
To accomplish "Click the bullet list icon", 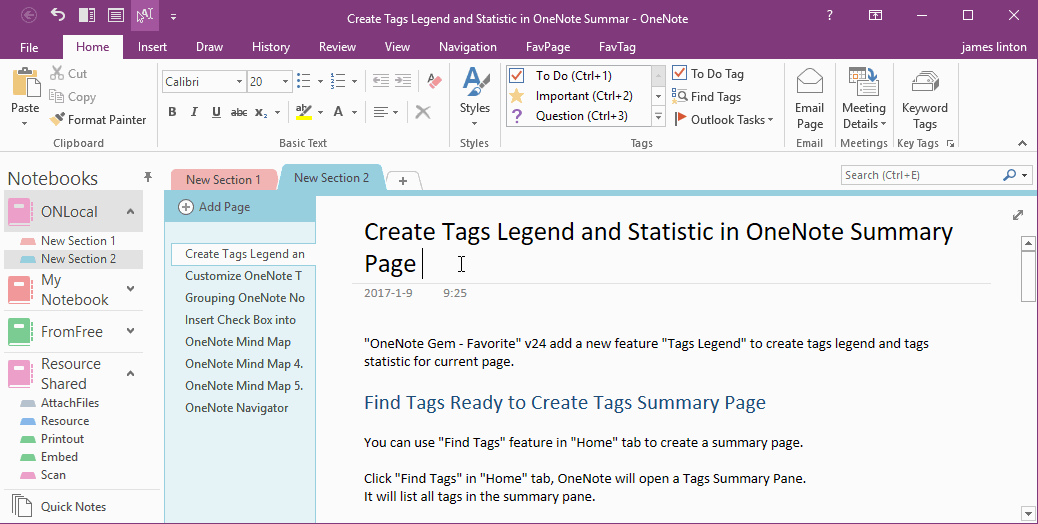I will tap(303, 81).
